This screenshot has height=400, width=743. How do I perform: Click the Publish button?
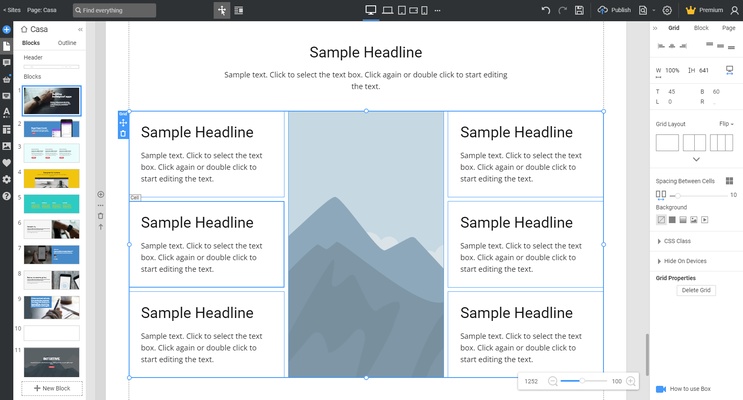point(614,10)
